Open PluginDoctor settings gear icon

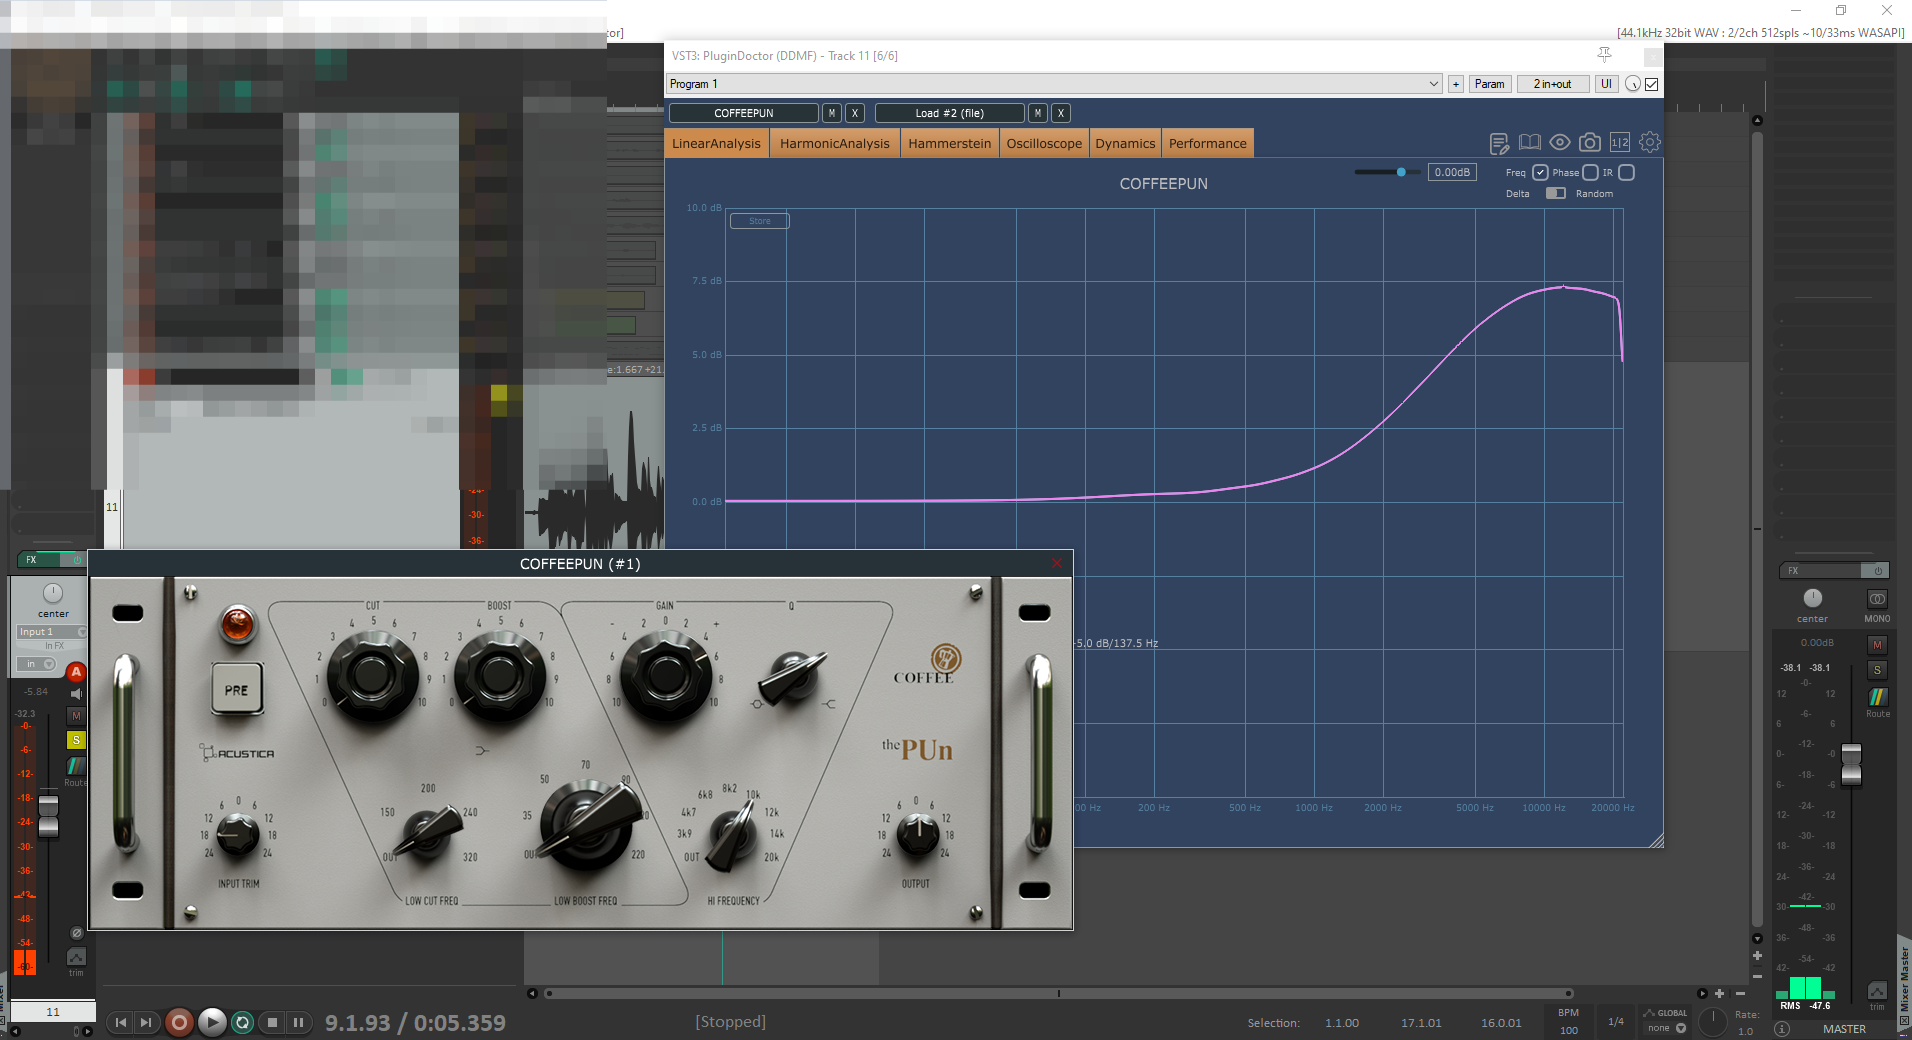pos(1650,143)
